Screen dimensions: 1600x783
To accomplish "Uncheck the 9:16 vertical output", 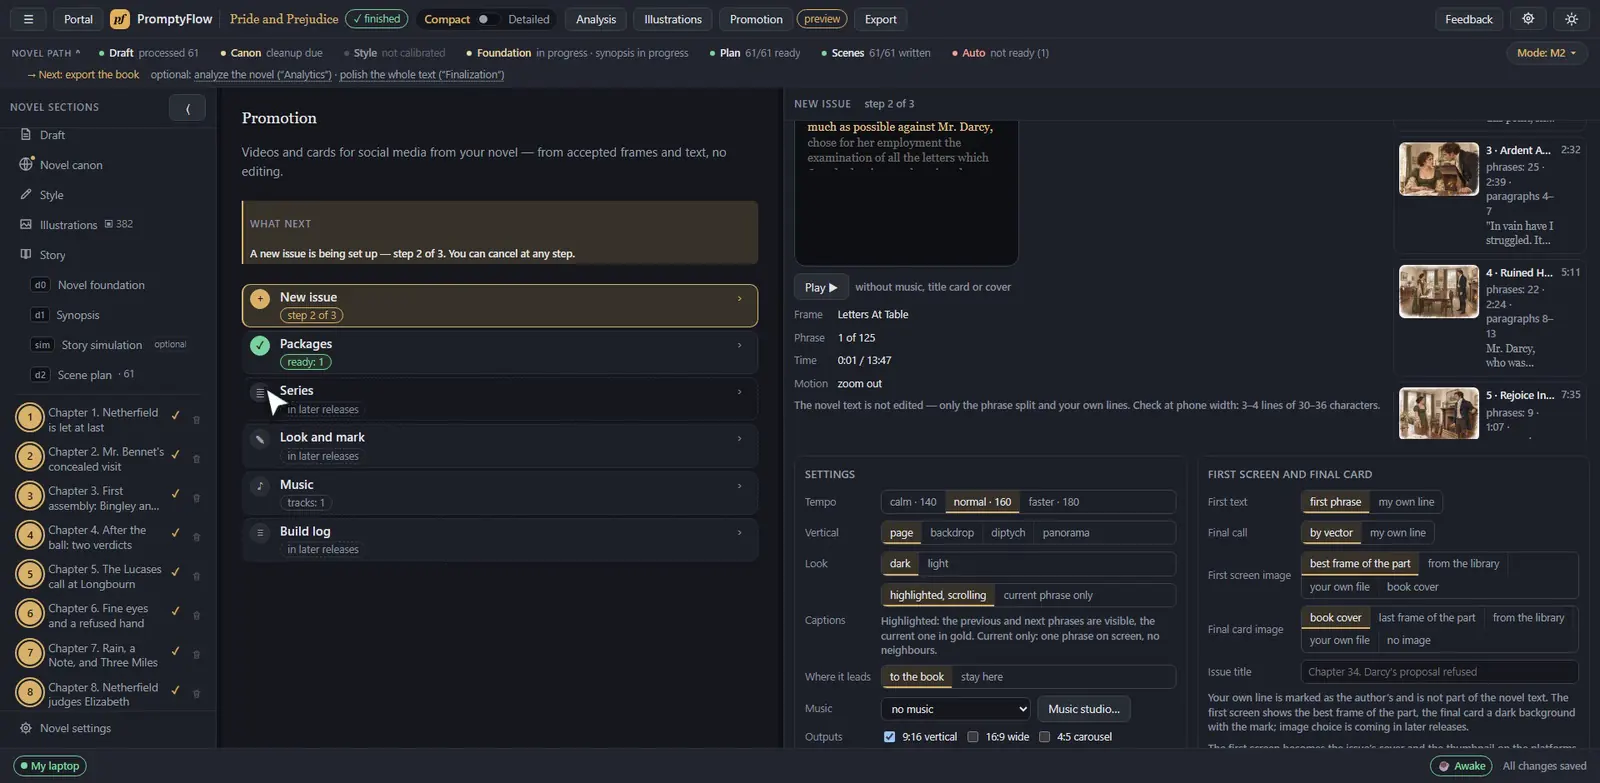I will [889, 737].
